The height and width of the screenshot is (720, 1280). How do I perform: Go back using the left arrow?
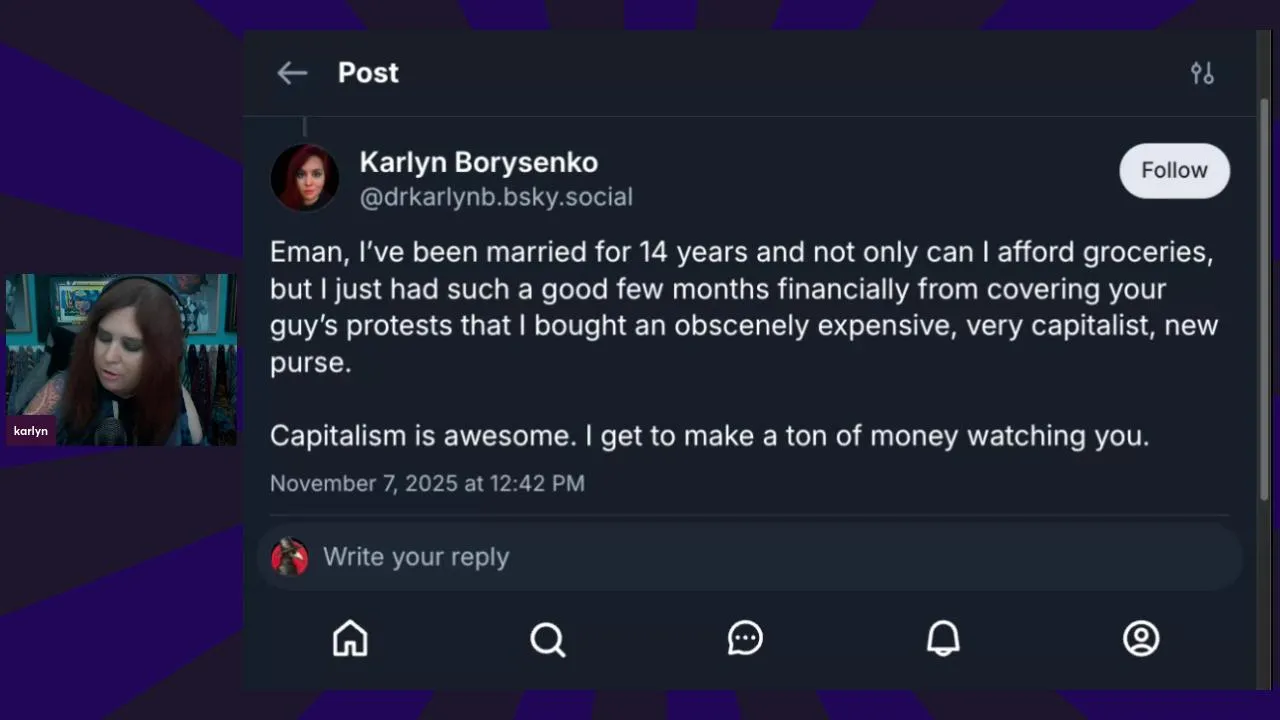click(x=292, y=73)
